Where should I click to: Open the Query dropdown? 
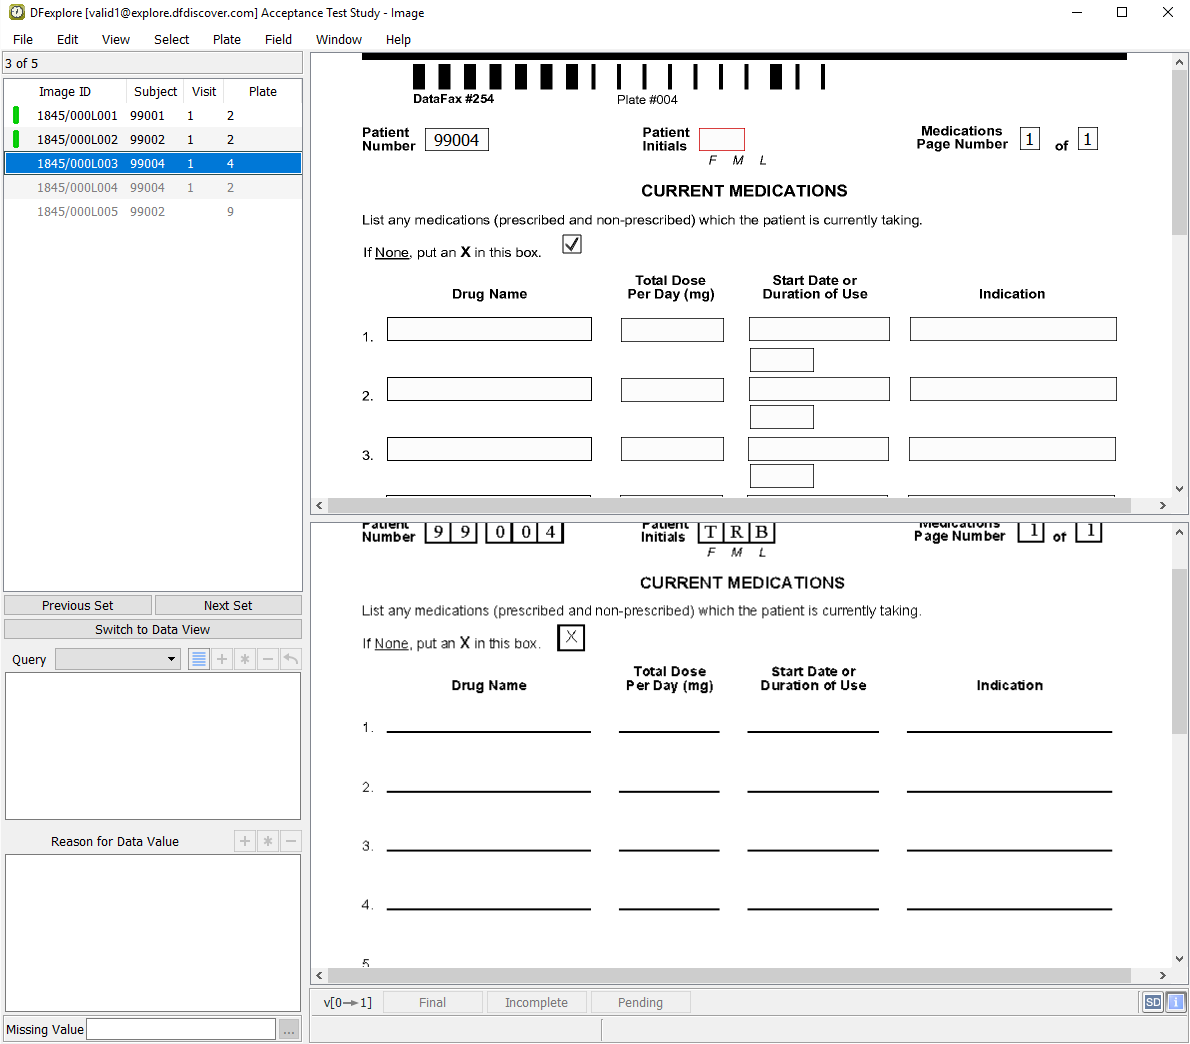click(x=118, y=659)
